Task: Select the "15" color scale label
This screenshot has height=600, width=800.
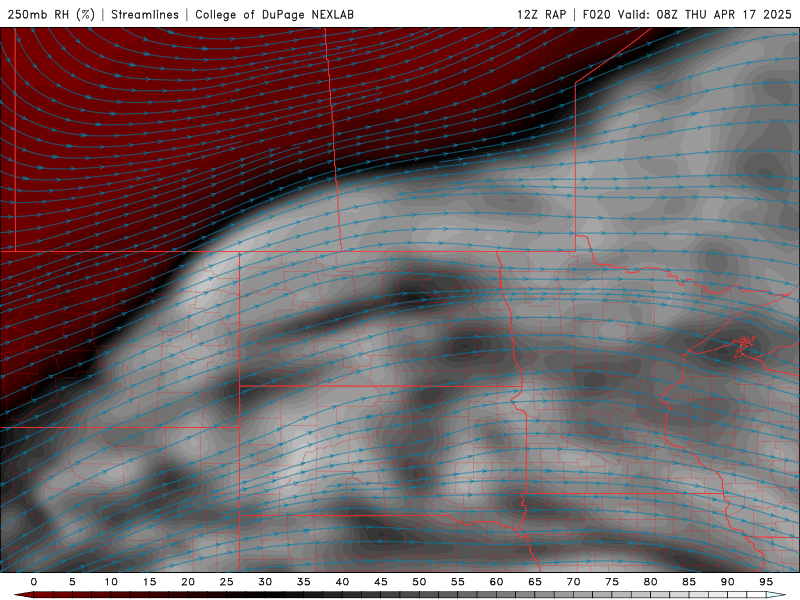Action: (149, 582)
